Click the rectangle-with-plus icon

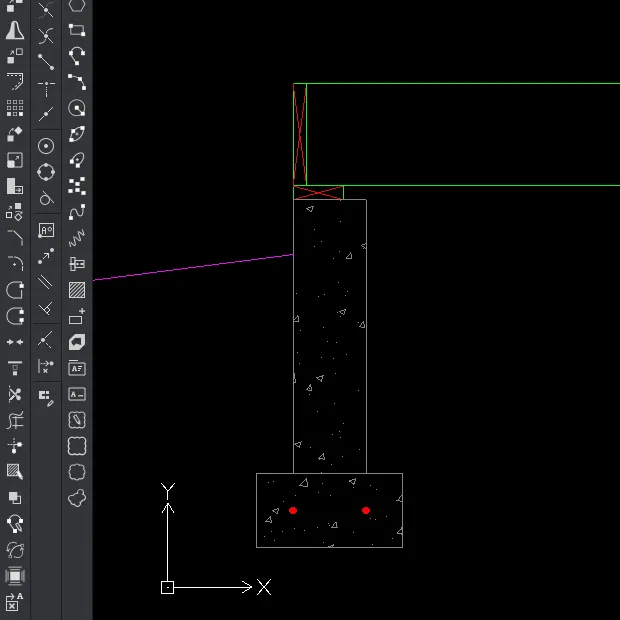pos(77,316)
